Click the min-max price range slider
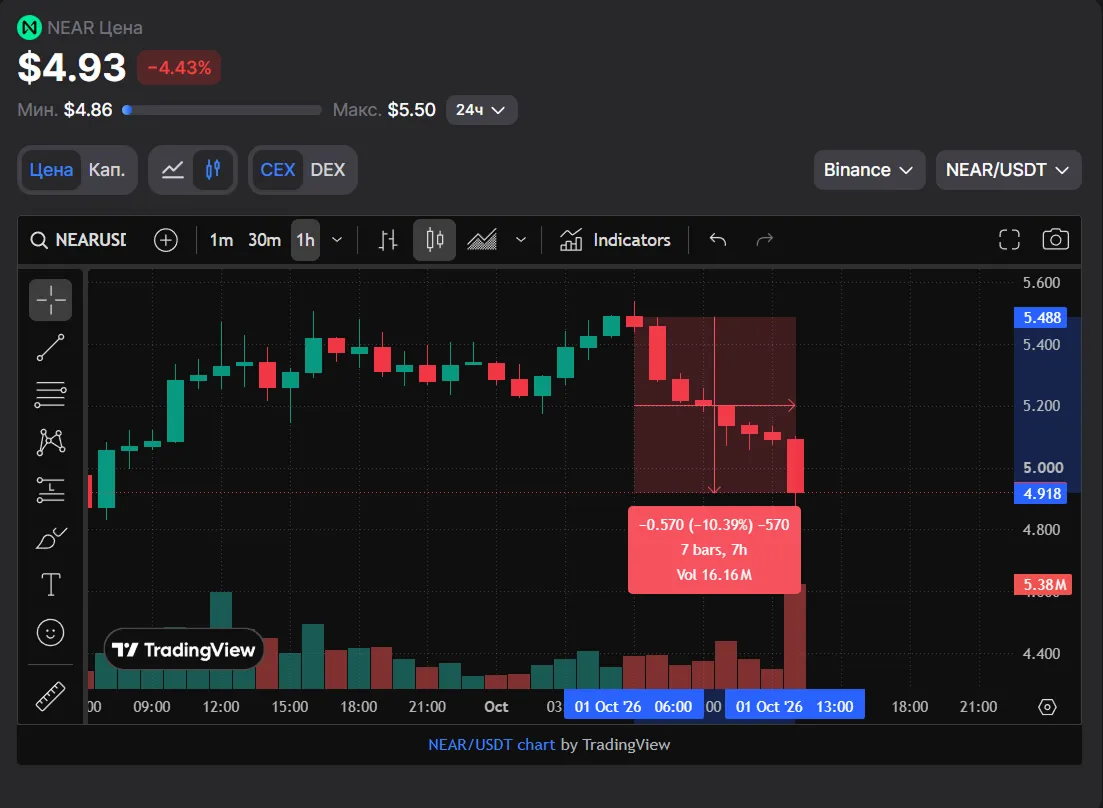The width and height of the screenshot is (1103, 808). pyautogui.click(x=222, y=110)
